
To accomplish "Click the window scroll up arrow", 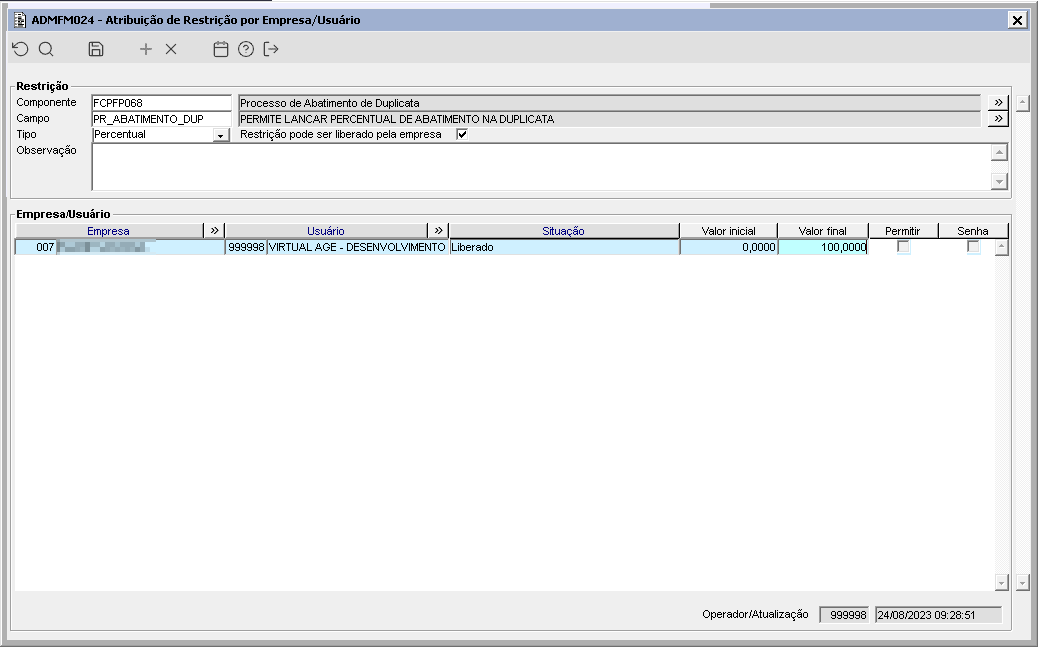I will coord(1022,103).
